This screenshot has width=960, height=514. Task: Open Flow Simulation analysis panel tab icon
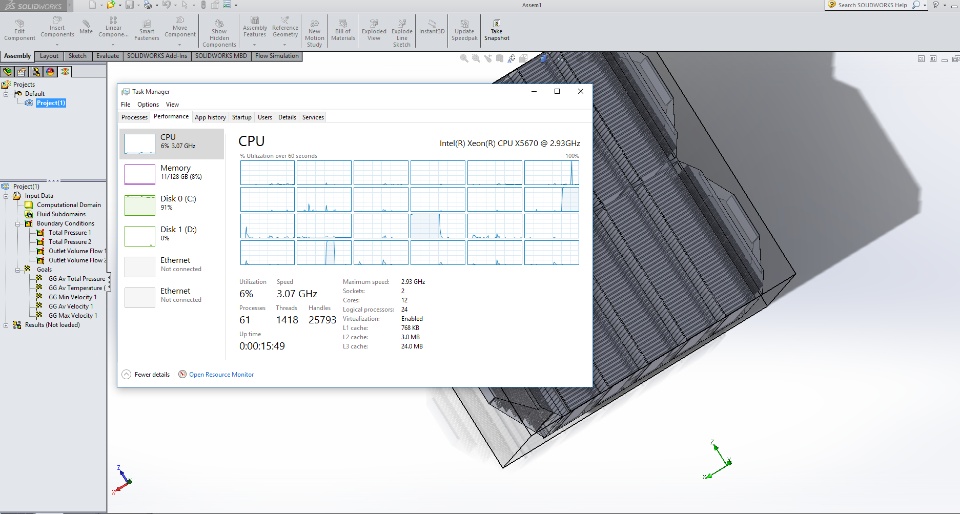[65, 72]
